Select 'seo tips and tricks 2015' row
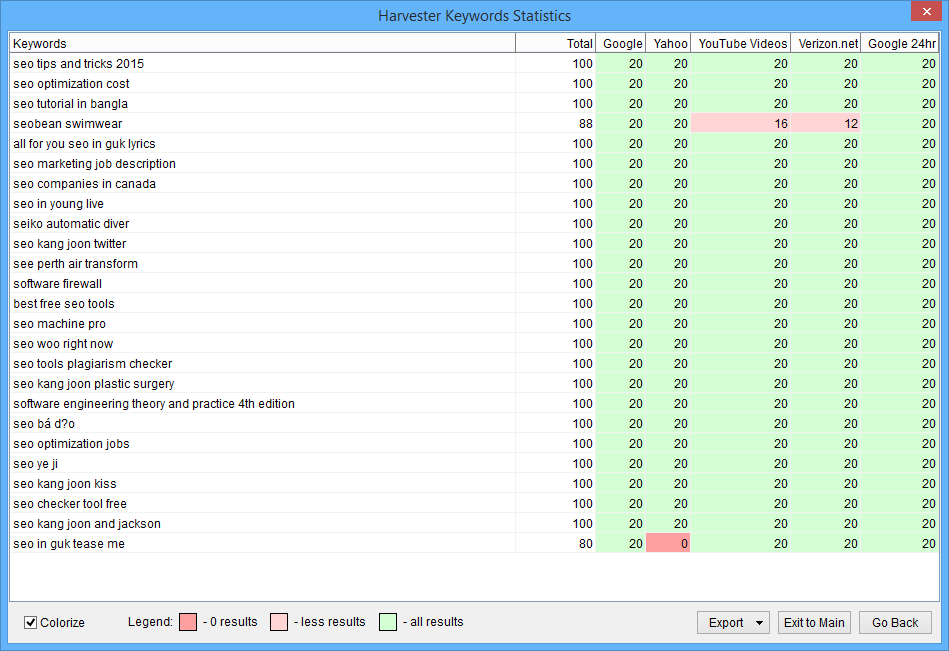This screenshot has width=949, height=651. pyautogui.click(x=78, y=64)
